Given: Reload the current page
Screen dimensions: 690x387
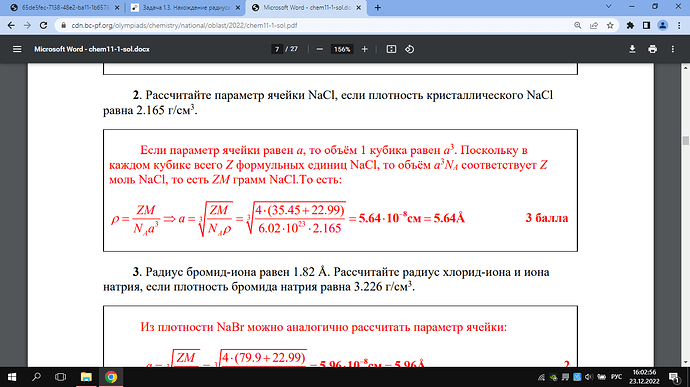Looking at the screenshot, I should (x=43, y=26).
